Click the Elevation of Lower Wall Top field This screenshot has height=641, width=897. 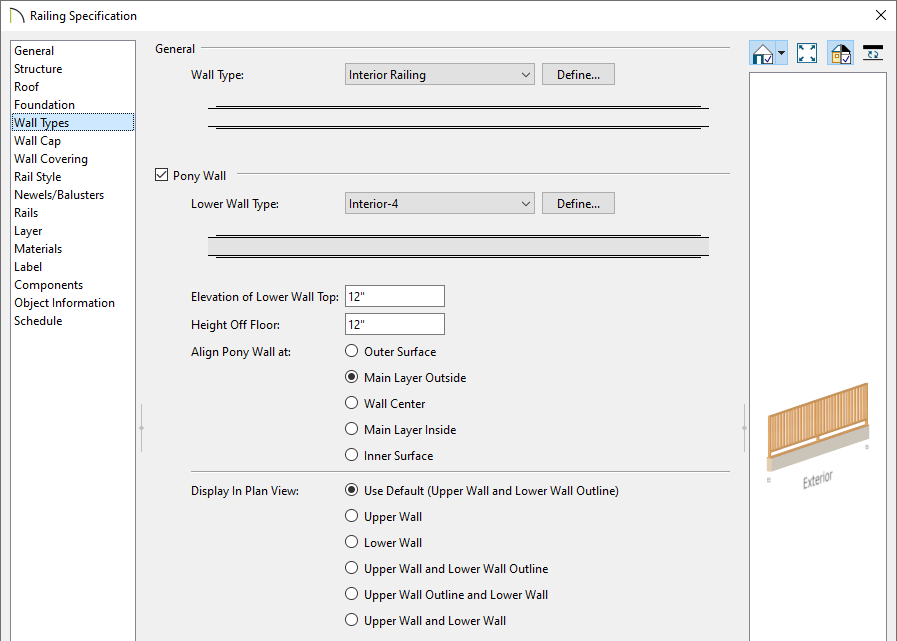point(395,296)
